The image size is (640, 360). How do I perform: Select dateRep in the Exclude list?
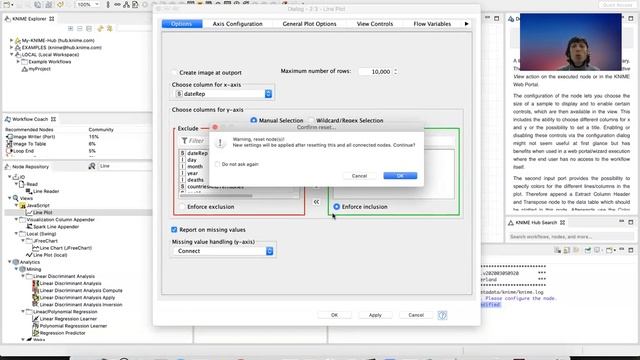198,153
